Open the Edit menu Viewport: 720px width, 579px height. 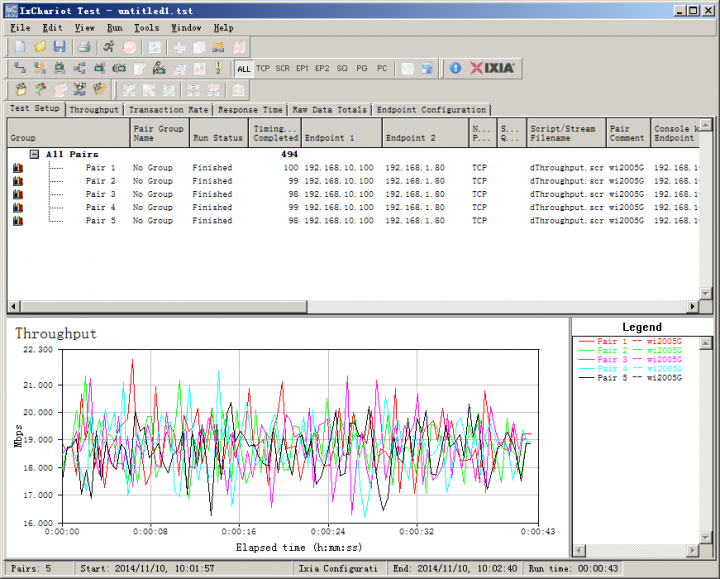pos(52,28)
